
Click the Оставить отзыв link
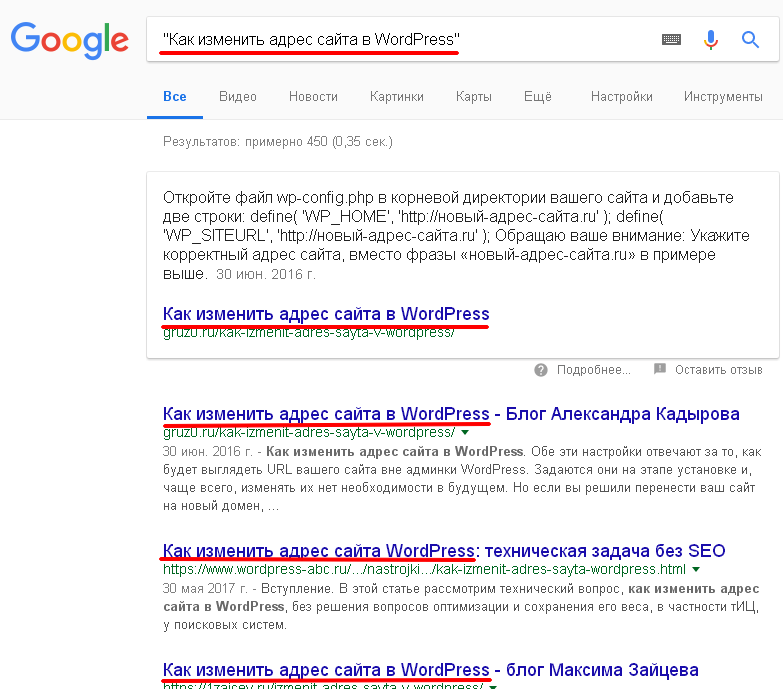pyautogui.click(x=719, y=370)
